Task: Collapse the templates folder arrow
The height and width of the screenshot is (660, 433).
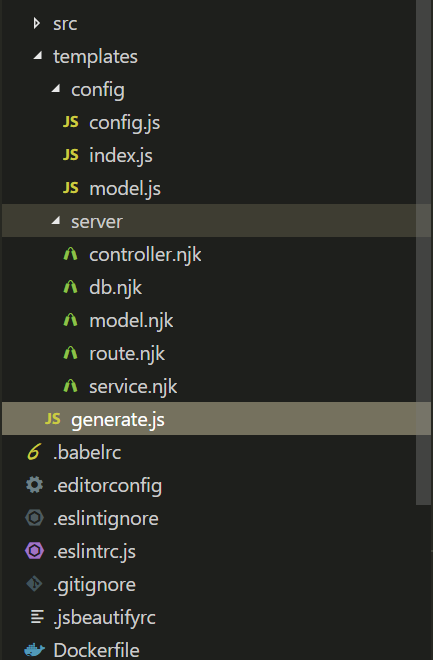Action: click(38, 56)
